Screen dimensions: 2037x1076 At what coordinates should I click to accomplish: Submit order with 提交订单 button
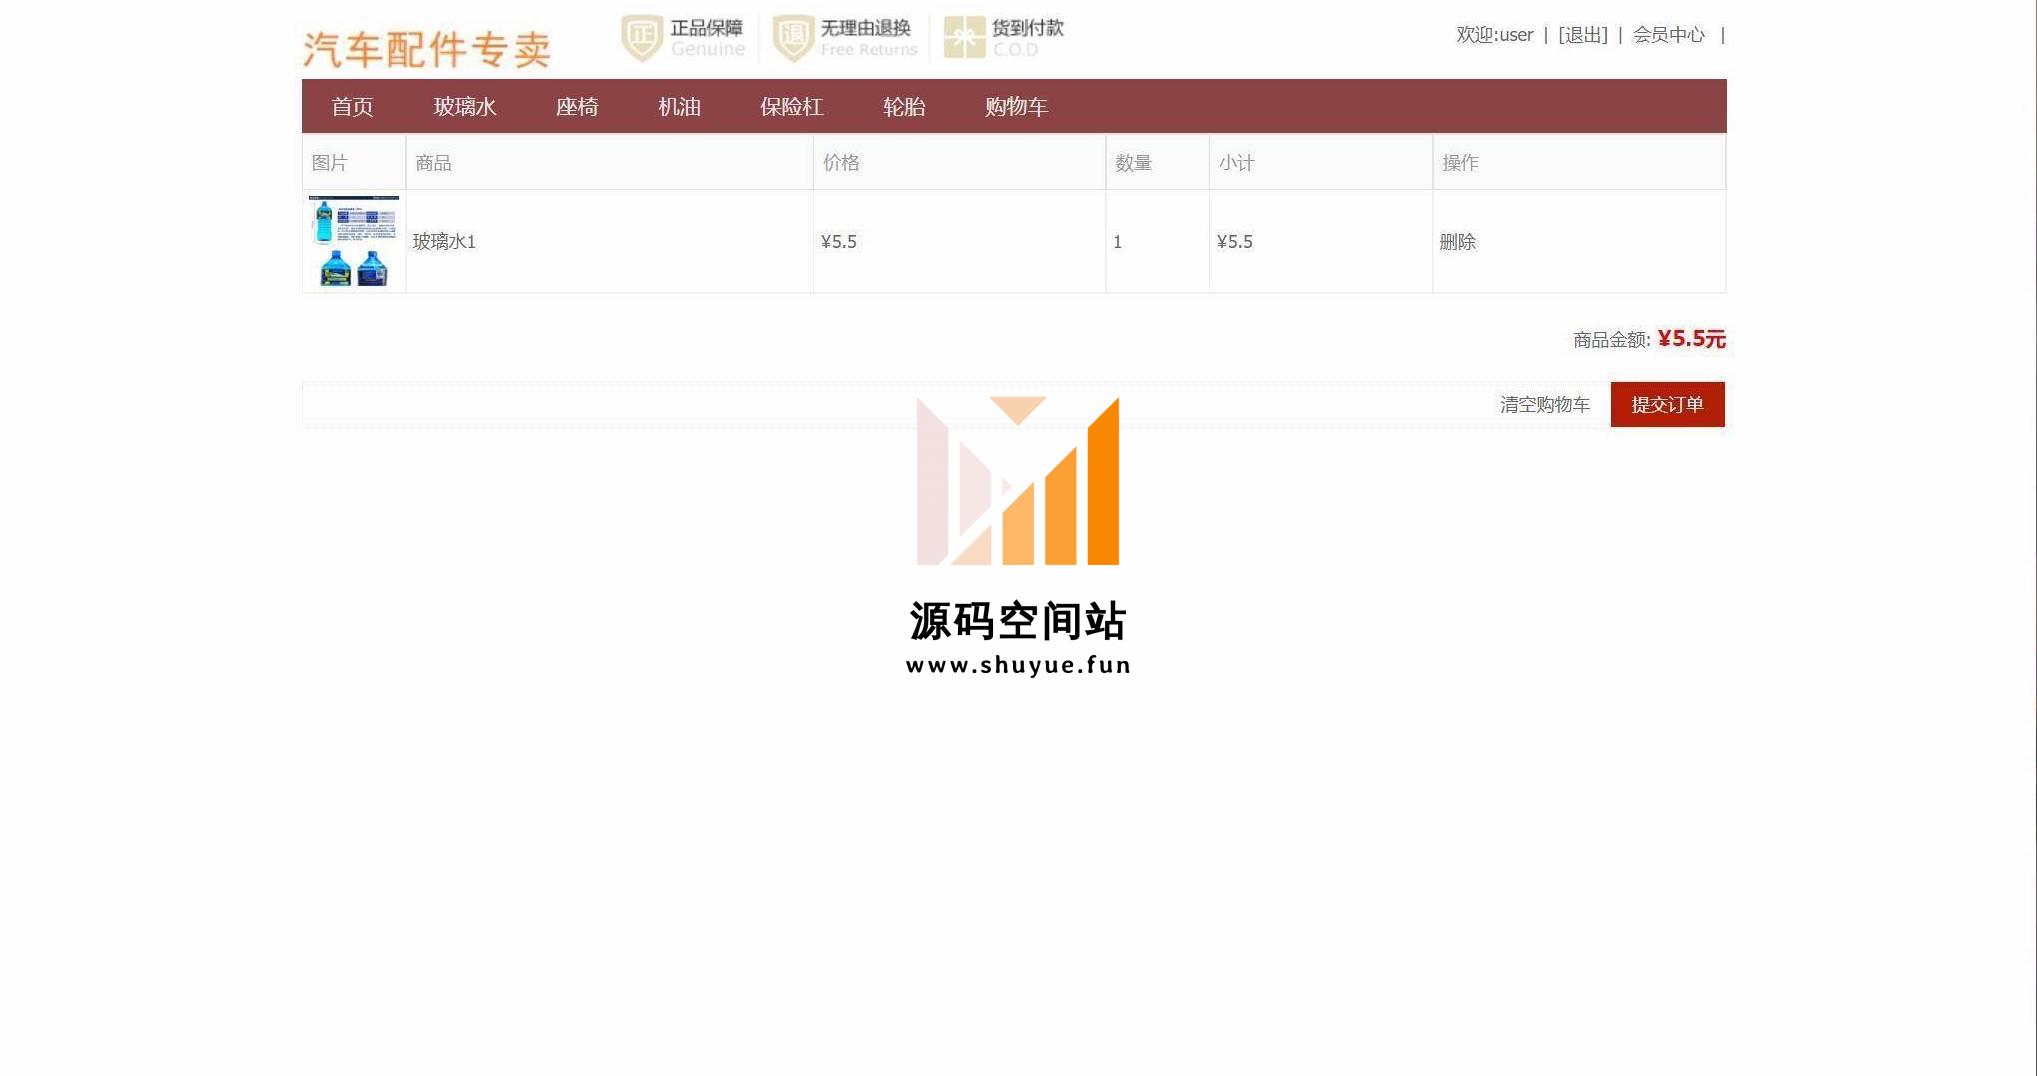[1667, 404]
